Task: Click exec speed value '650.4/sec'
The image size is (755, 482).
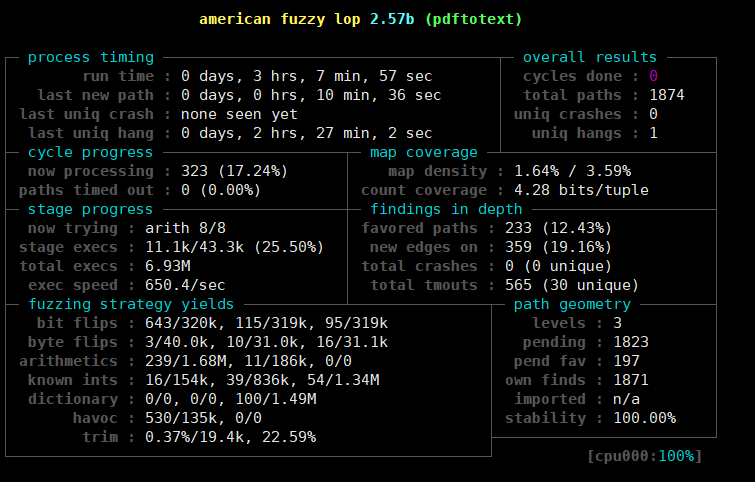Action: [x=185, y=285]
